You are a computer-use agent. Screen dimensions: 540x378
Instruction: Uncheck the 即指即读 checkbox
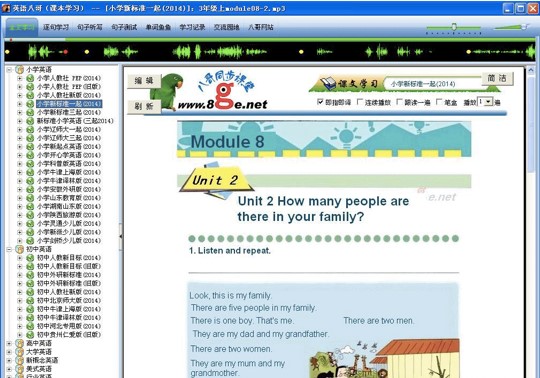pos(320,102)
